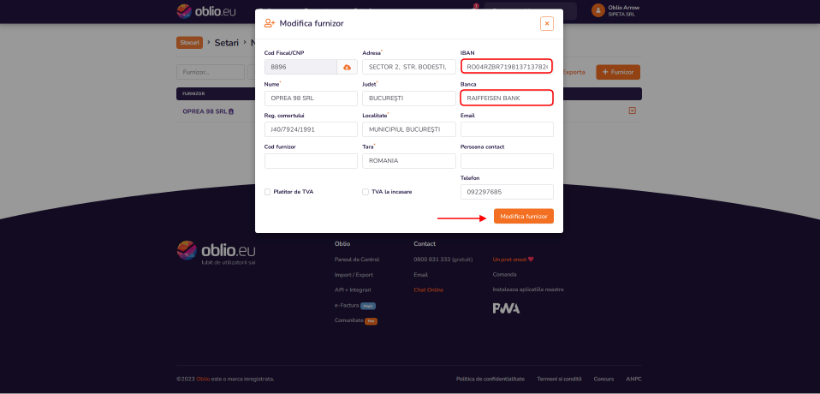The height and width of the screenshot is (394, 820).
Task: Click the Comanda footer link
Action: [504, 275]
